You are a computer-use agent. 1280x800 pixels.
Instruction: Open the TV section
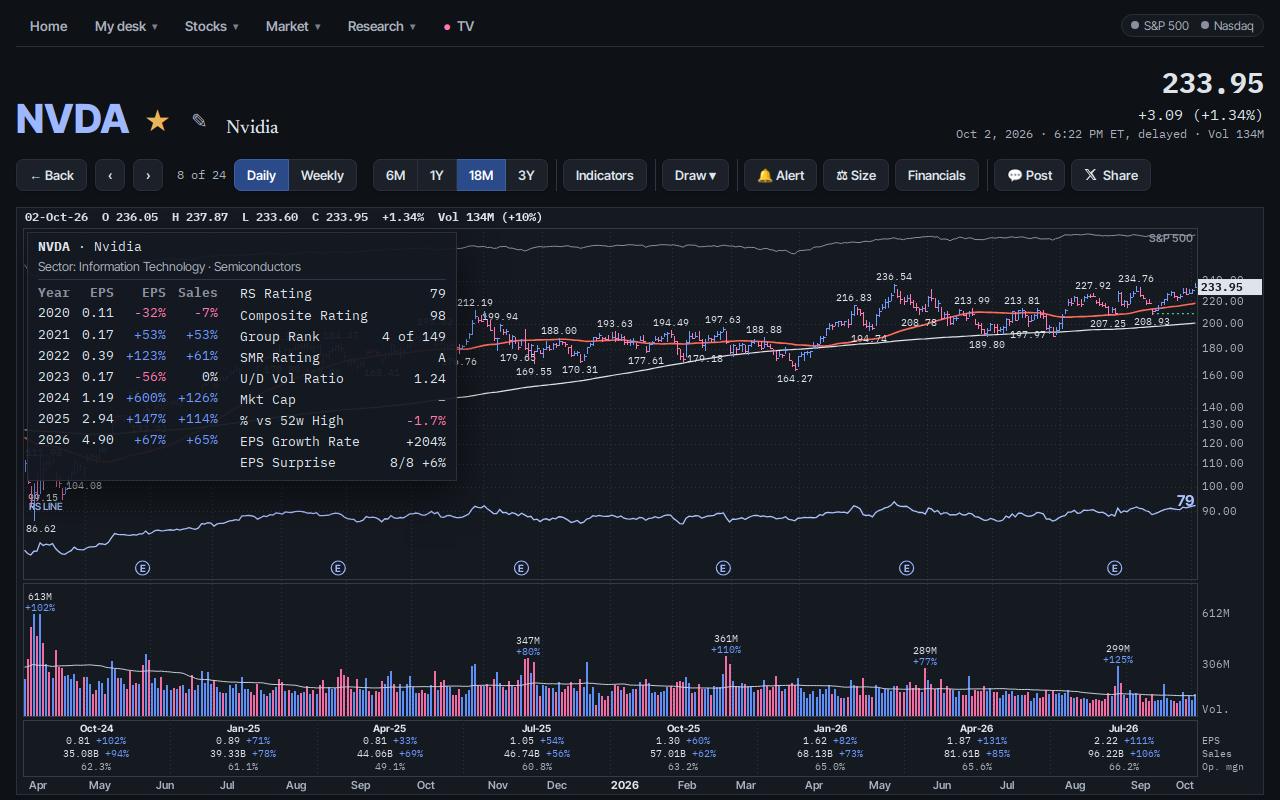(459, 26)
